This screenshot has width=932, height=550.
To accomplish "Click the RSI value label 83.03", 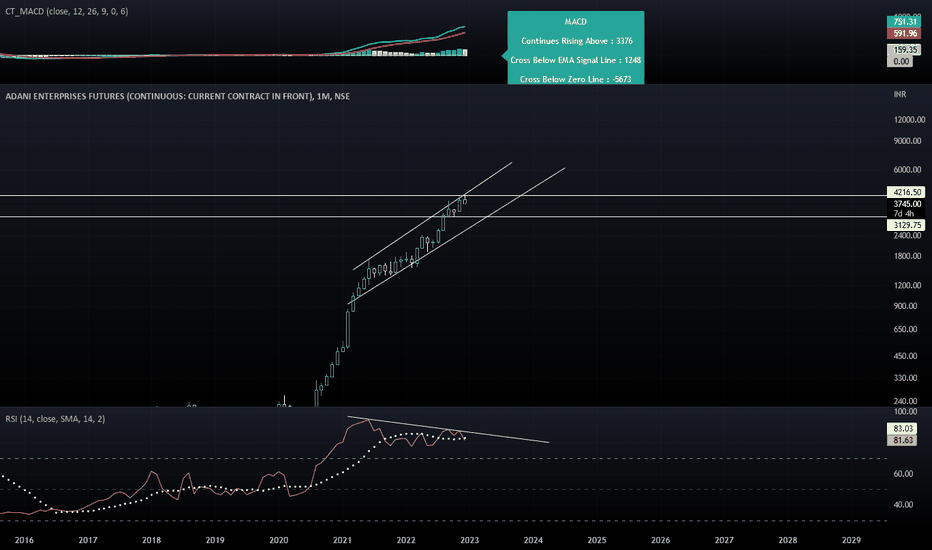I will click(902, 428).
